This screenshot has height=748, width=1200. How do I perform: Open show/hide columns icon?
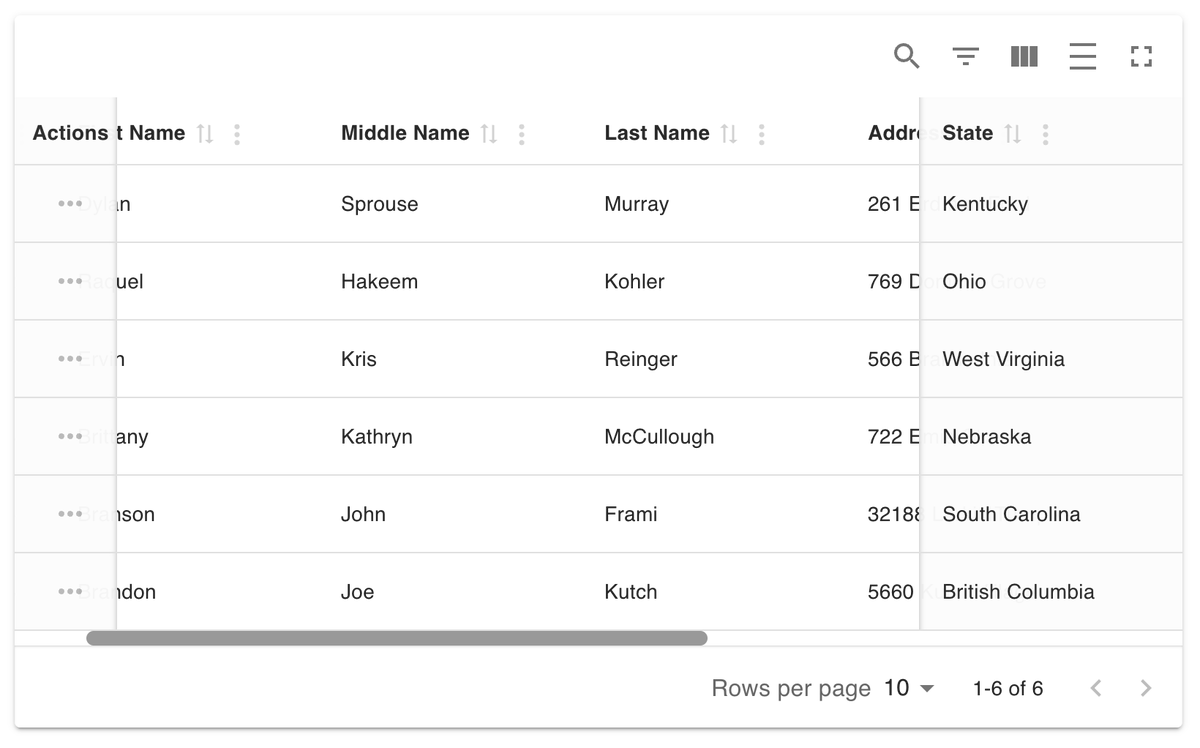1024,56
